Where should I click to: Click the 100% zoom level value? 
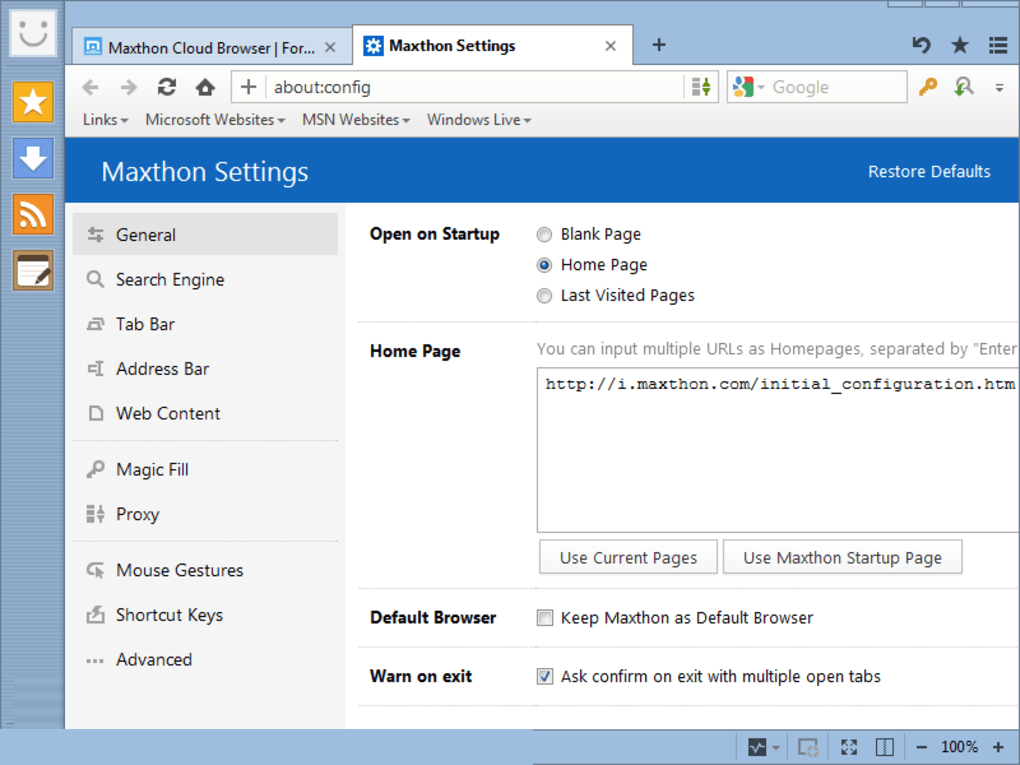pos(959,747)
